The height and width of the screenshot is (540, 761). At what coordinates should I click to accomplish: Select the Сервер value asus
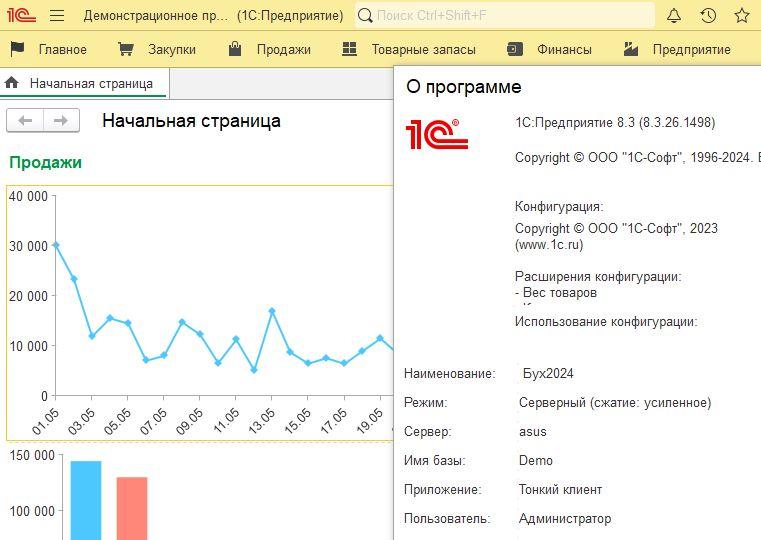[532, 432]
